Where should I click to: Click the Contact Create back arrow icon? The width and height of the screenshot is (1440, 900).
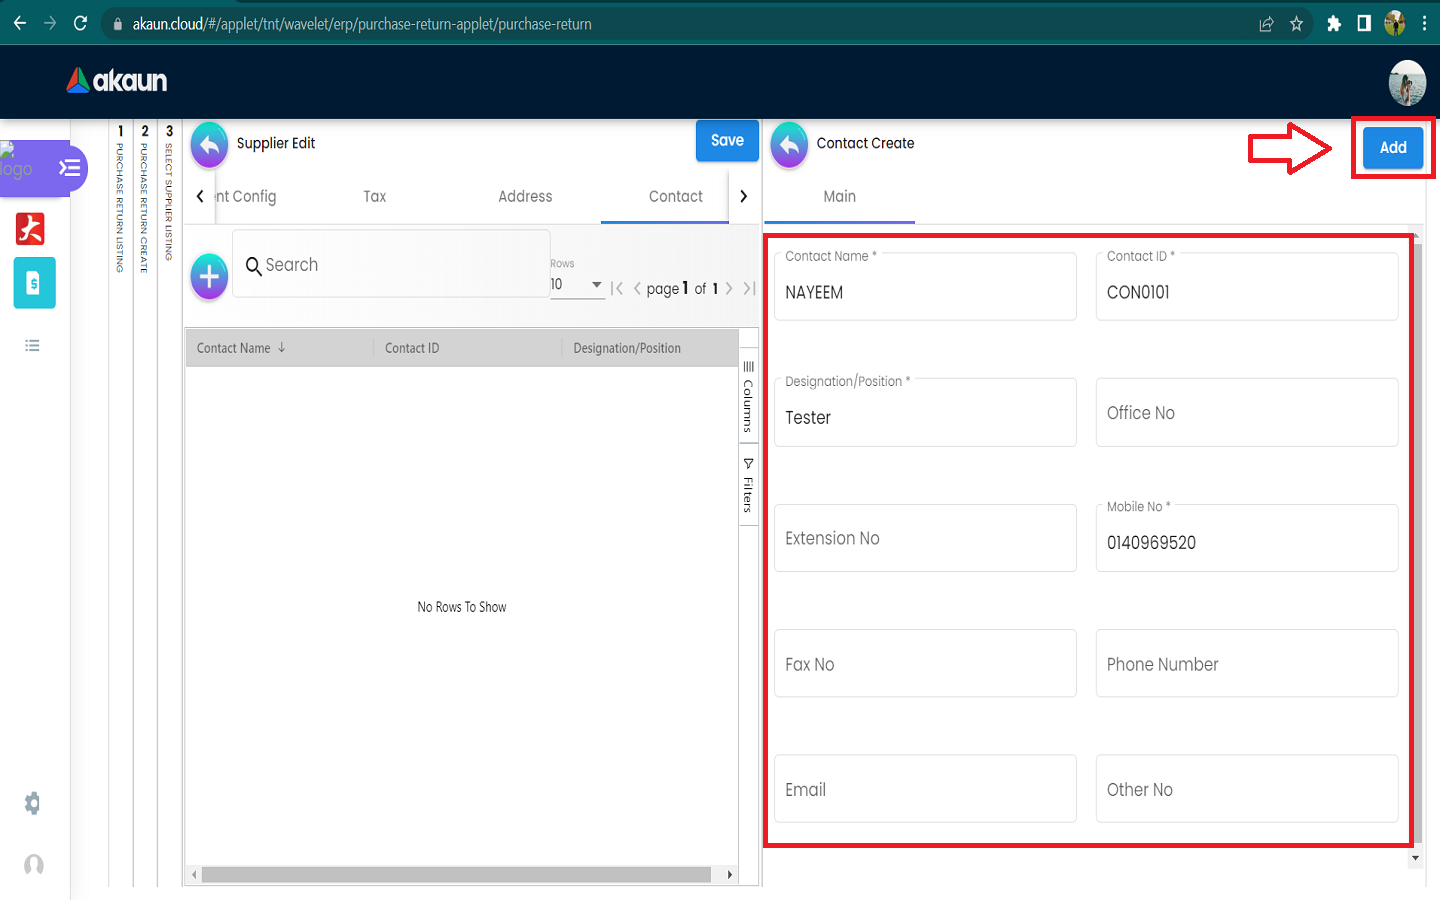click(x=789, y=146)
